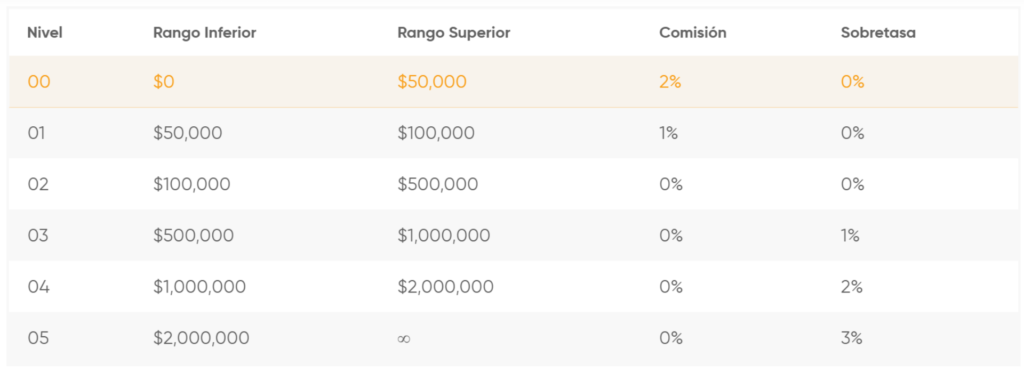
Task: Click the 1% commission value
Action: coord(669,133)
